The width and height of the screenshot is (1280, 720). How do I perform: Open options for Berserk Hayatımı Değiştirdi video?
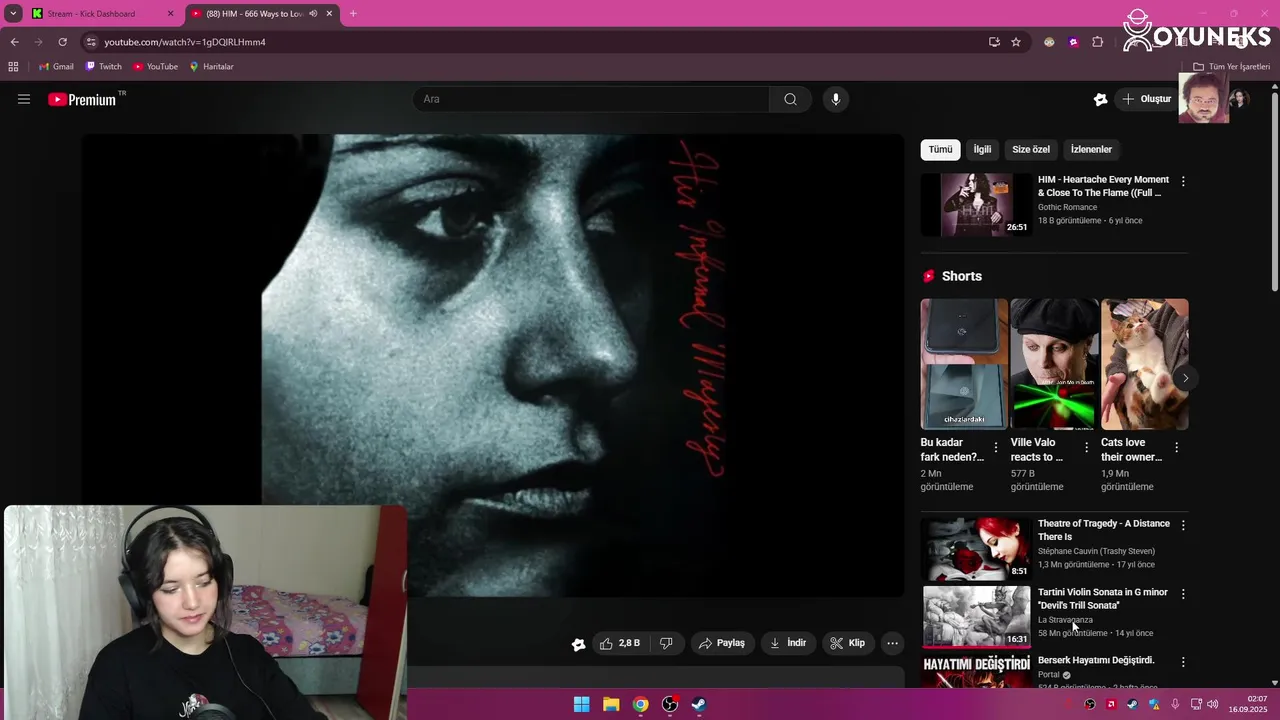coord(1183,662)
